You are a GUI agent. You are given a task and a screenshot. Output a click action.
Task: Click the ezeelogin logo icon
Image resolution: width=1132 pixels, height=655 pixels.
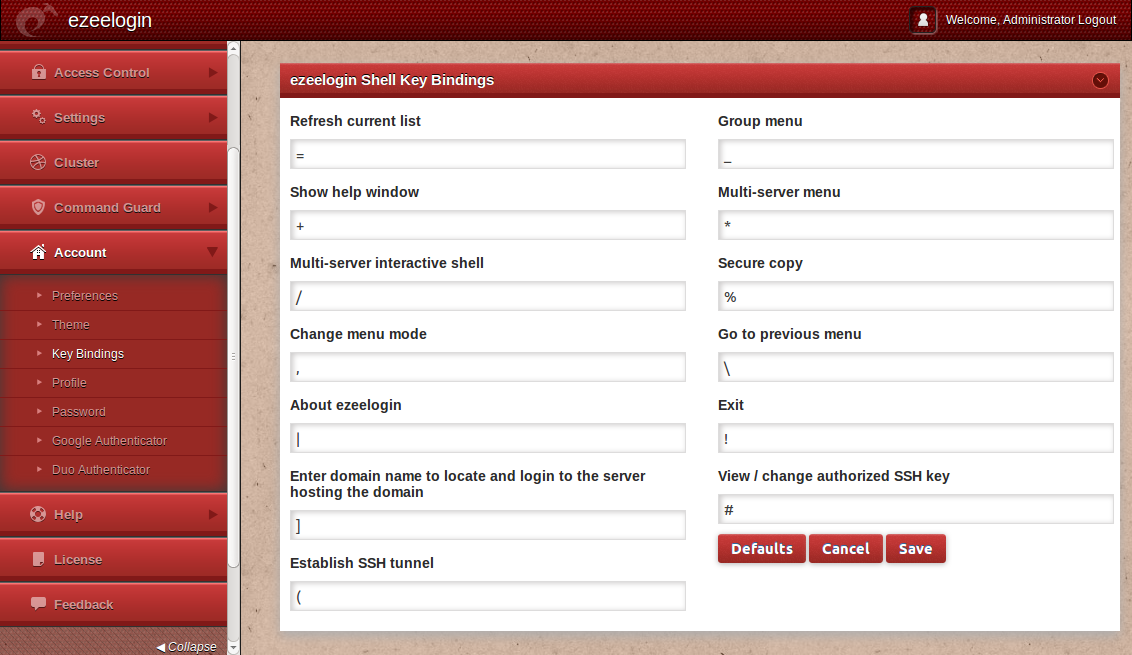35,19
